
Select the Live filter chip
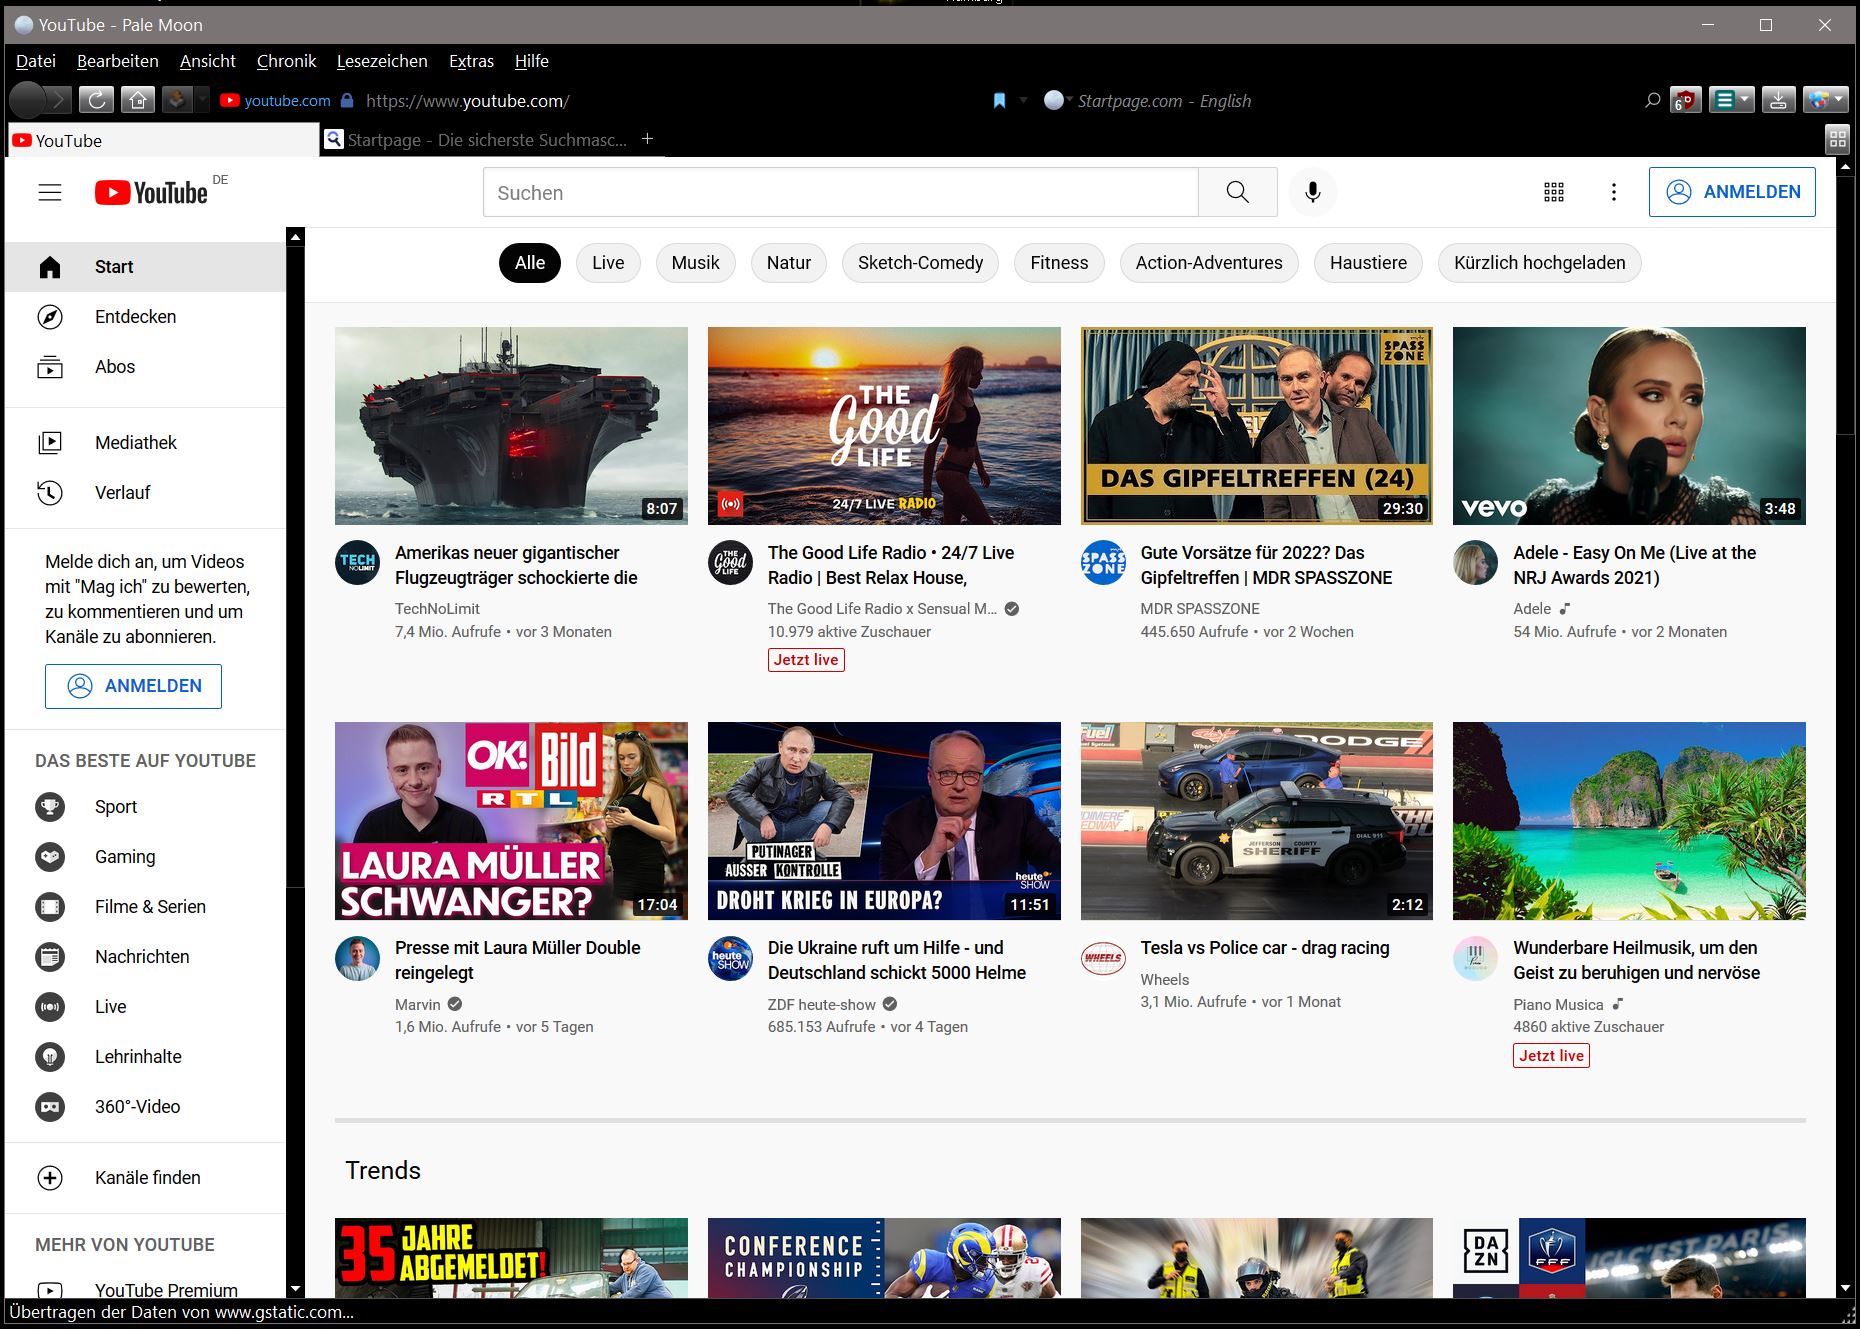tap(608, 263)
